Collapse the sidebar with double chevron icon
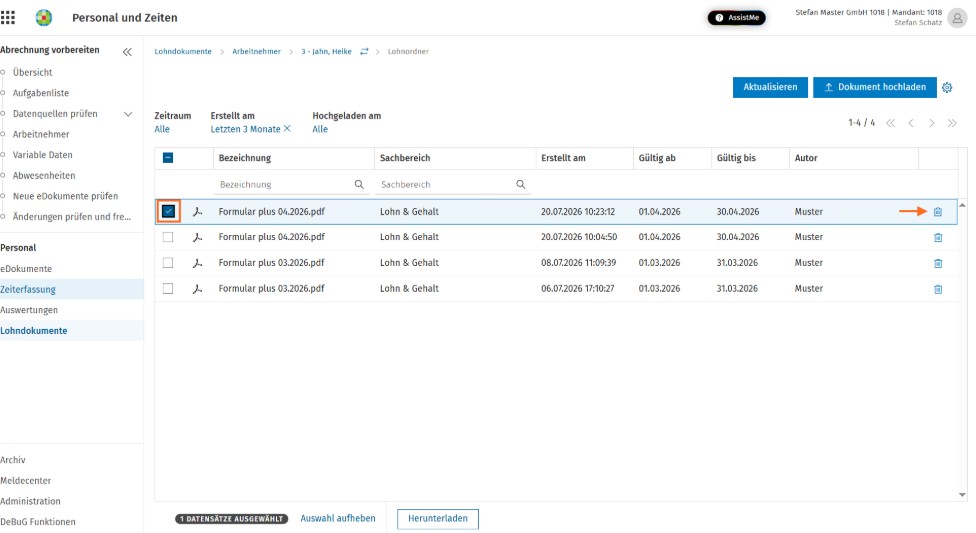Screen dimensions: 976x533 coord(127,52)
